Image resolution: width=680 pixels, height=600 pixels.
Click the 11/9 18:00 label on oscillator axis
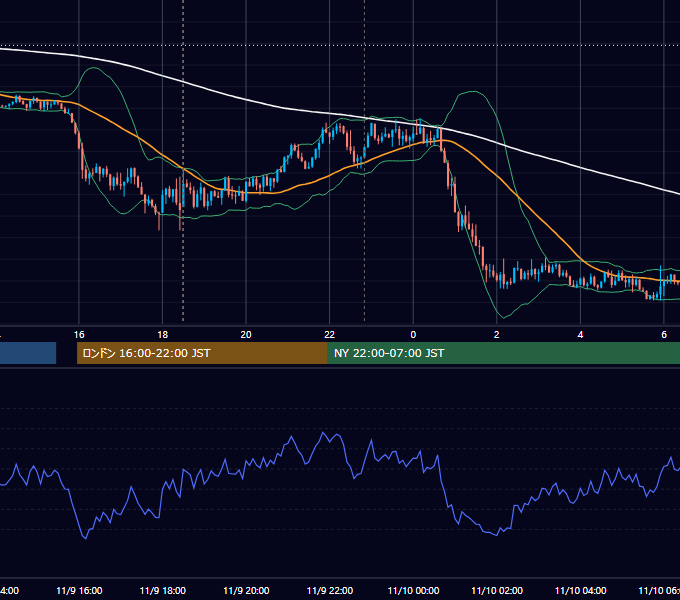coord(163,590)
